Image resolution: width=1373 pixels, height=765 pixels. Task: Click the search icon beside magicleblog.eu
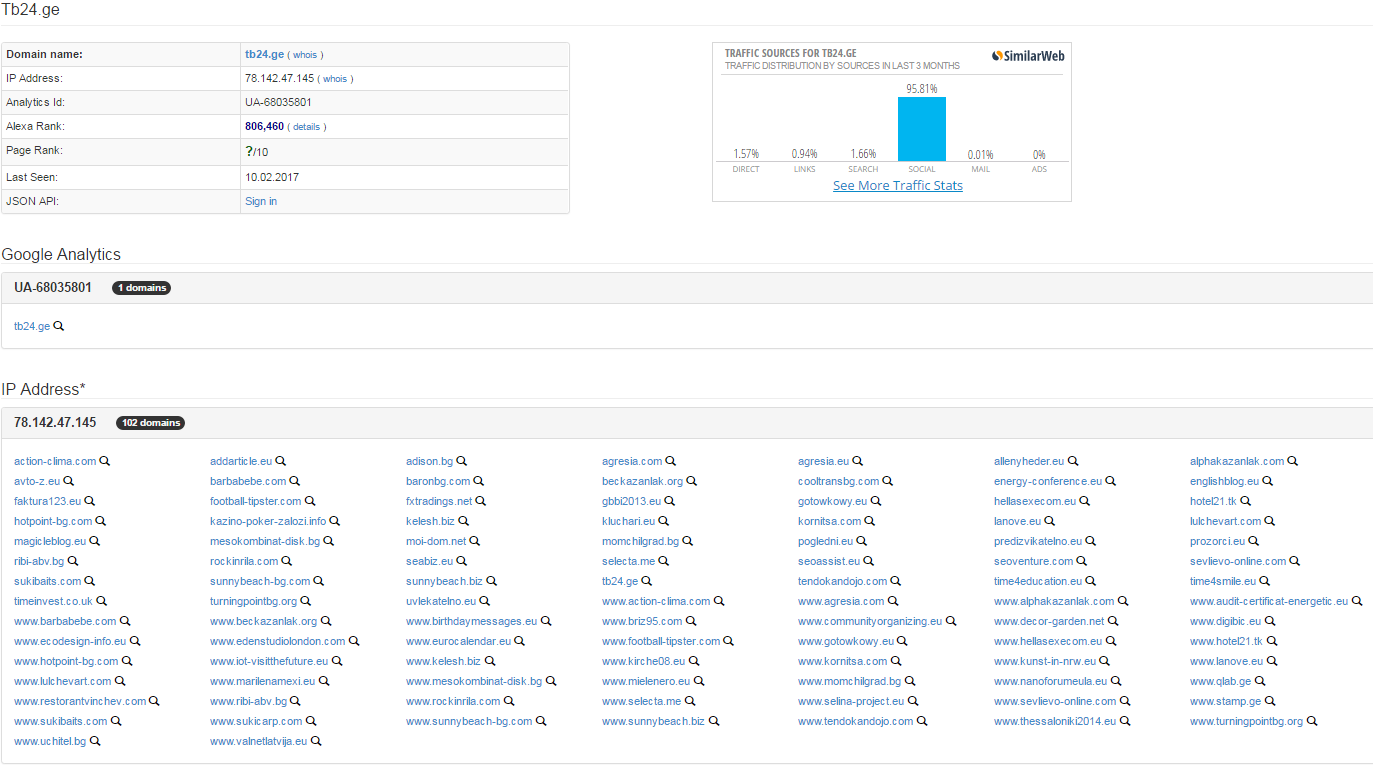pyautogui.click(x=95, y=541)
